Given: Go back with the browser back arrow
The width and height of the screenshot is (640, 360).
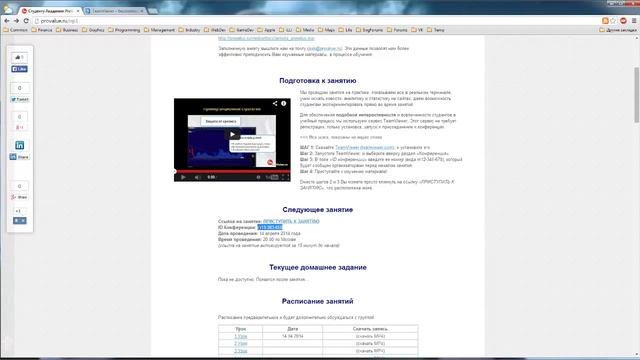Looking at the screenshot, I should click(x=7, y=21).
